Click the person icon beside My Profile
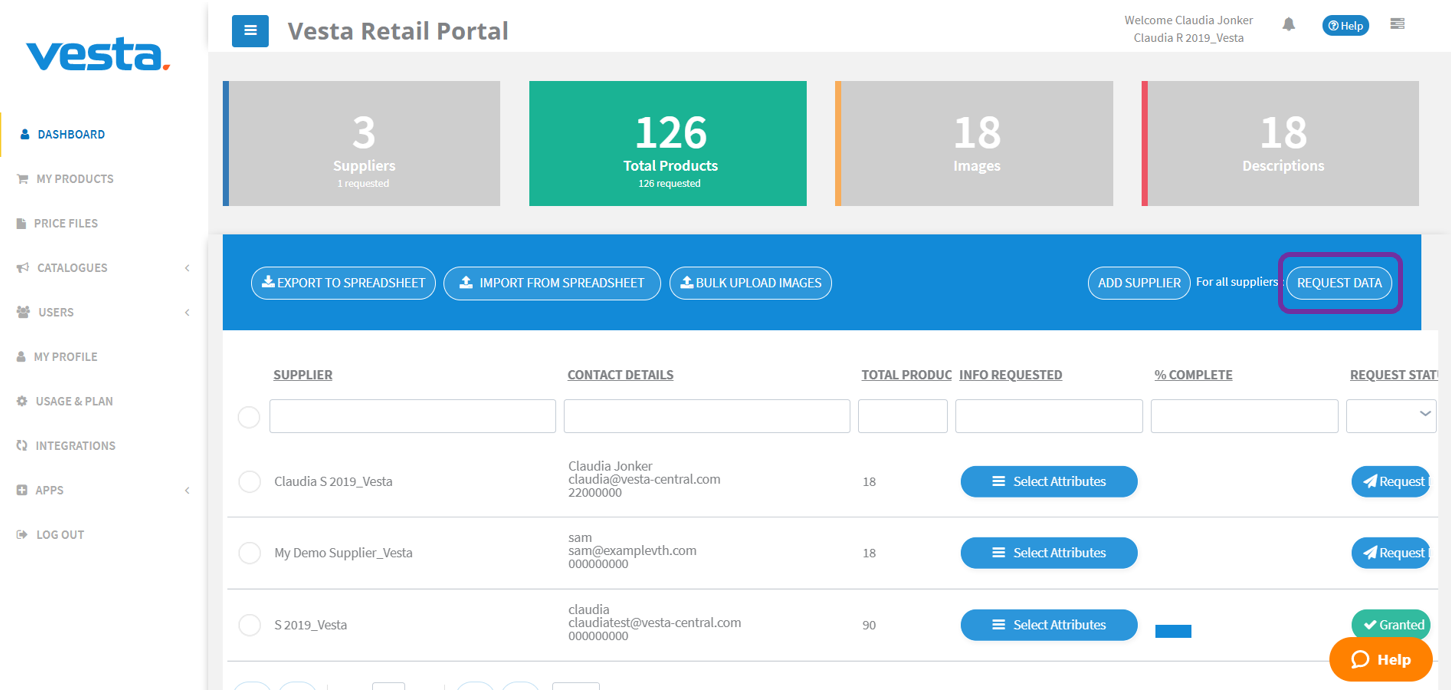The width and height of the screenshot is (1451, 691). click(x=21, y=357)
